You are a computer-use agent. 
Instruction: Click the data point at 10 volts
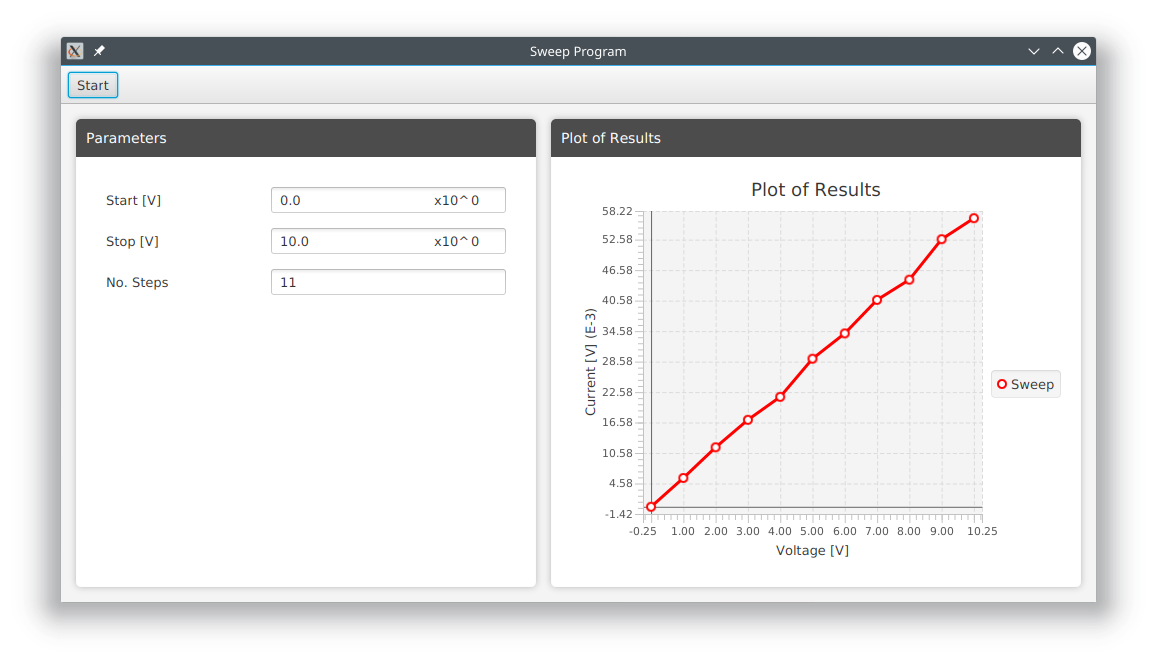(974, 218)
